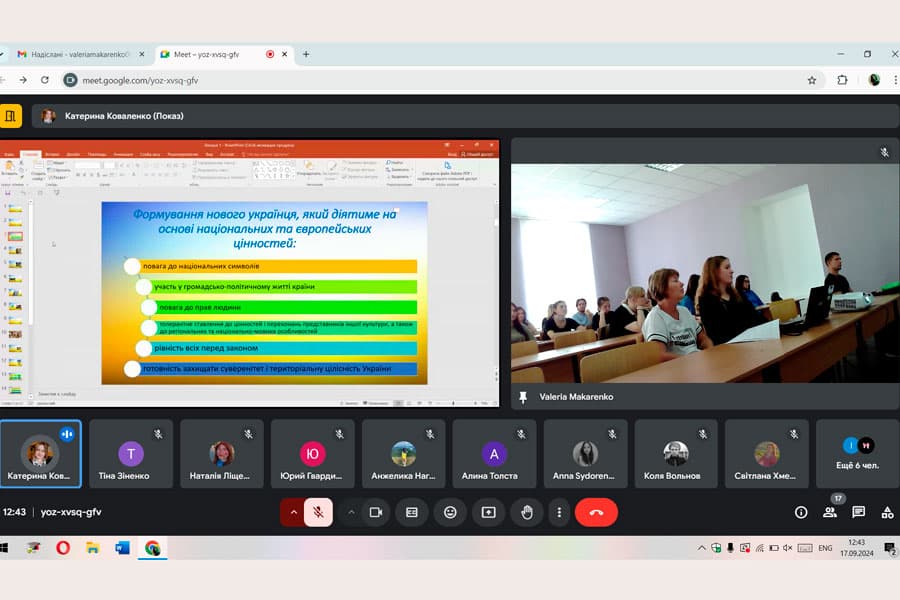
Task: Click the address bar with meet.google.com URL
Action: [436, 80]
